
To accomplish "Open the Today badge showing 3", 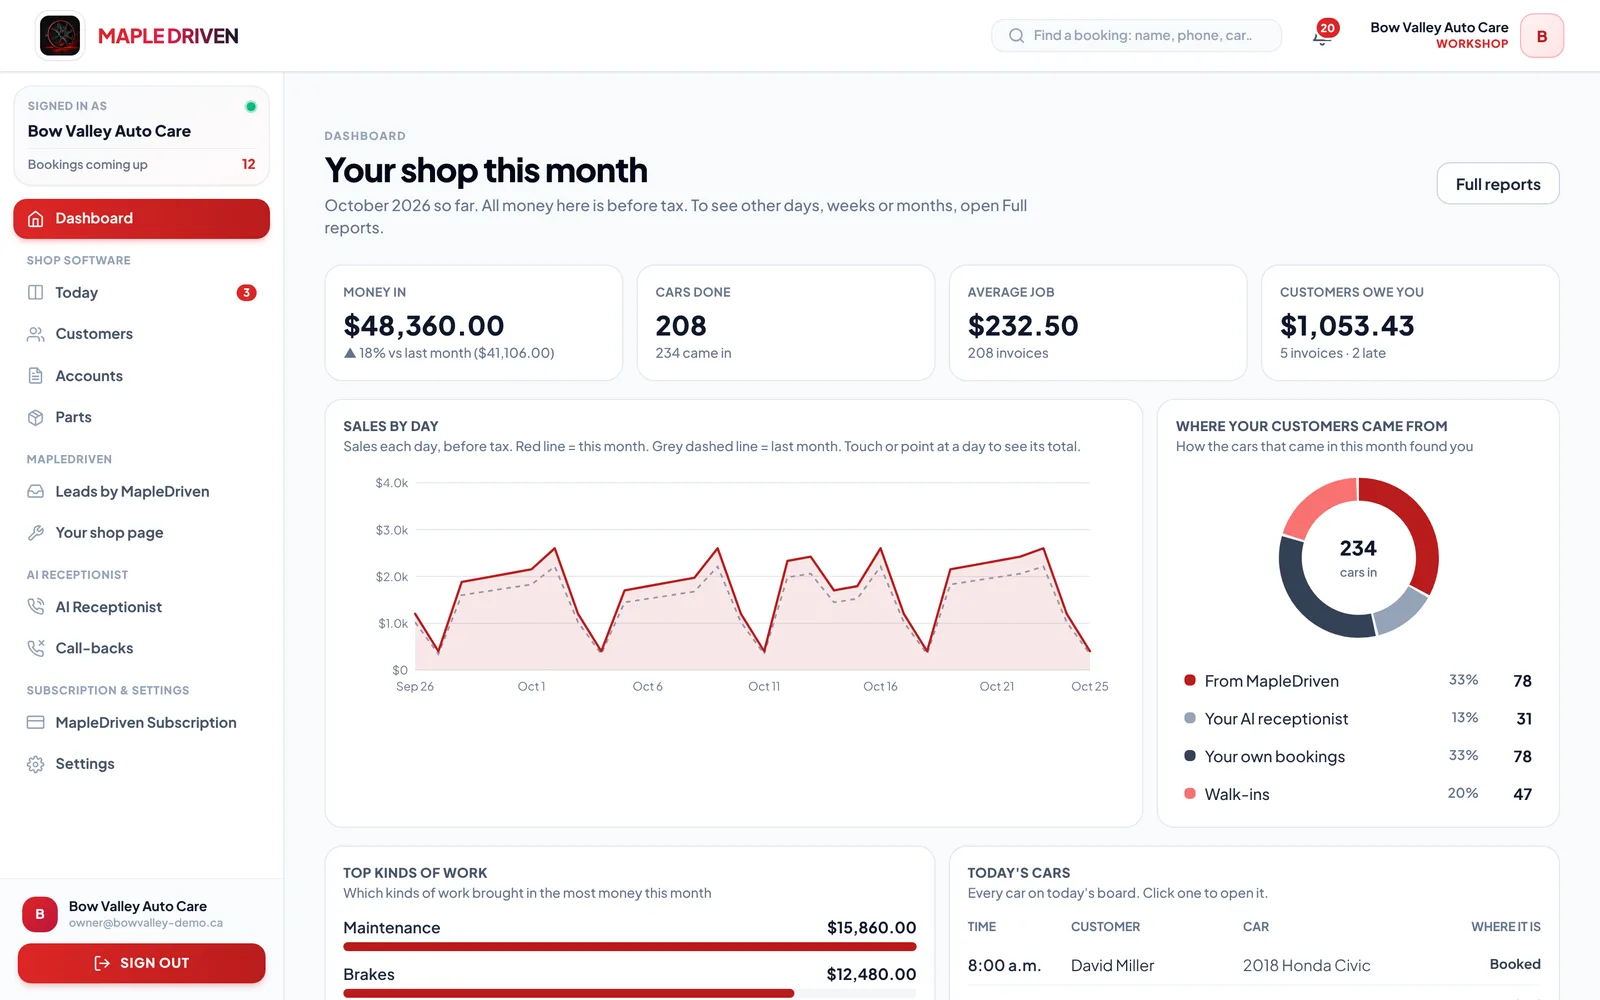I will coord(246,293).
